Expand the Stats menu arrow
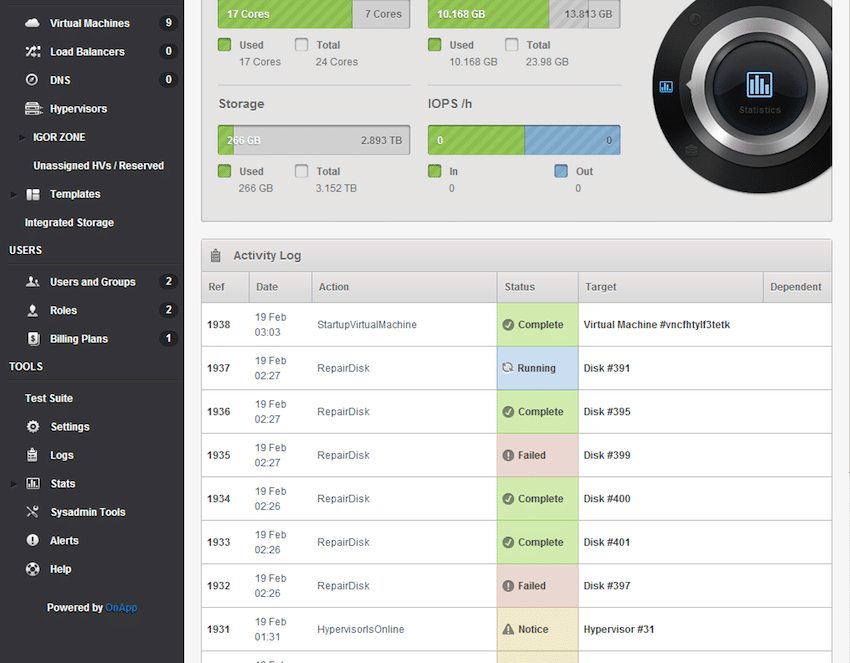 click(14, 484)
